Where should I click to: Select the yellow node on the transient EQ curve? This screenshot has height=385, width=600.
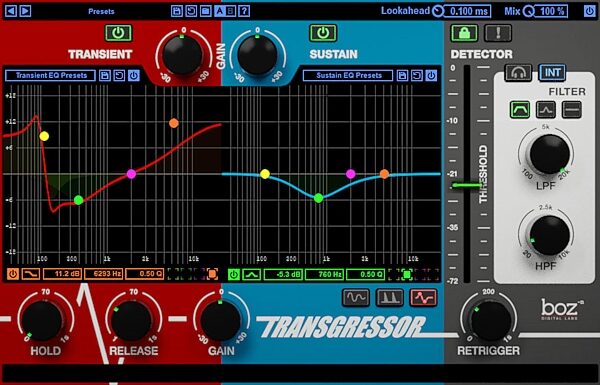coord(44,136)
